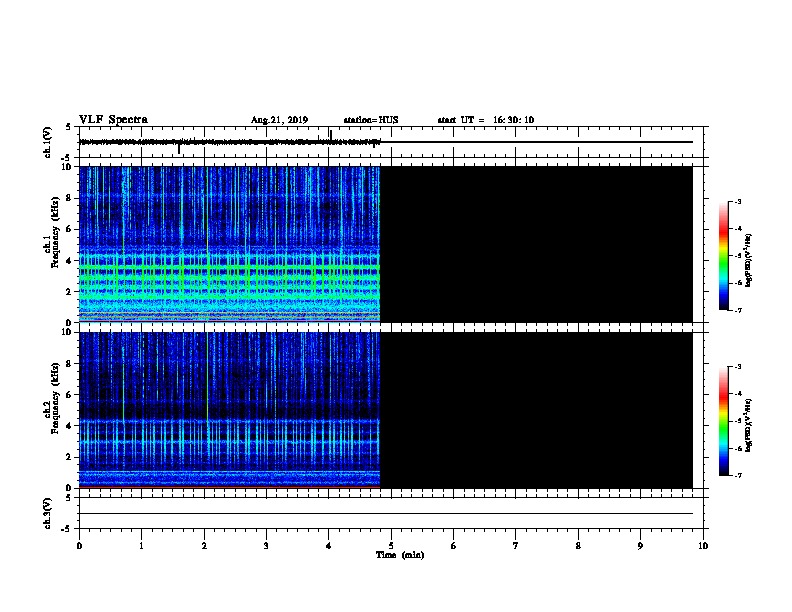Screen dimensions: 792x612
Task: Click the ch.2 Frequency (kHz) axis label
Action: [51, 398]
